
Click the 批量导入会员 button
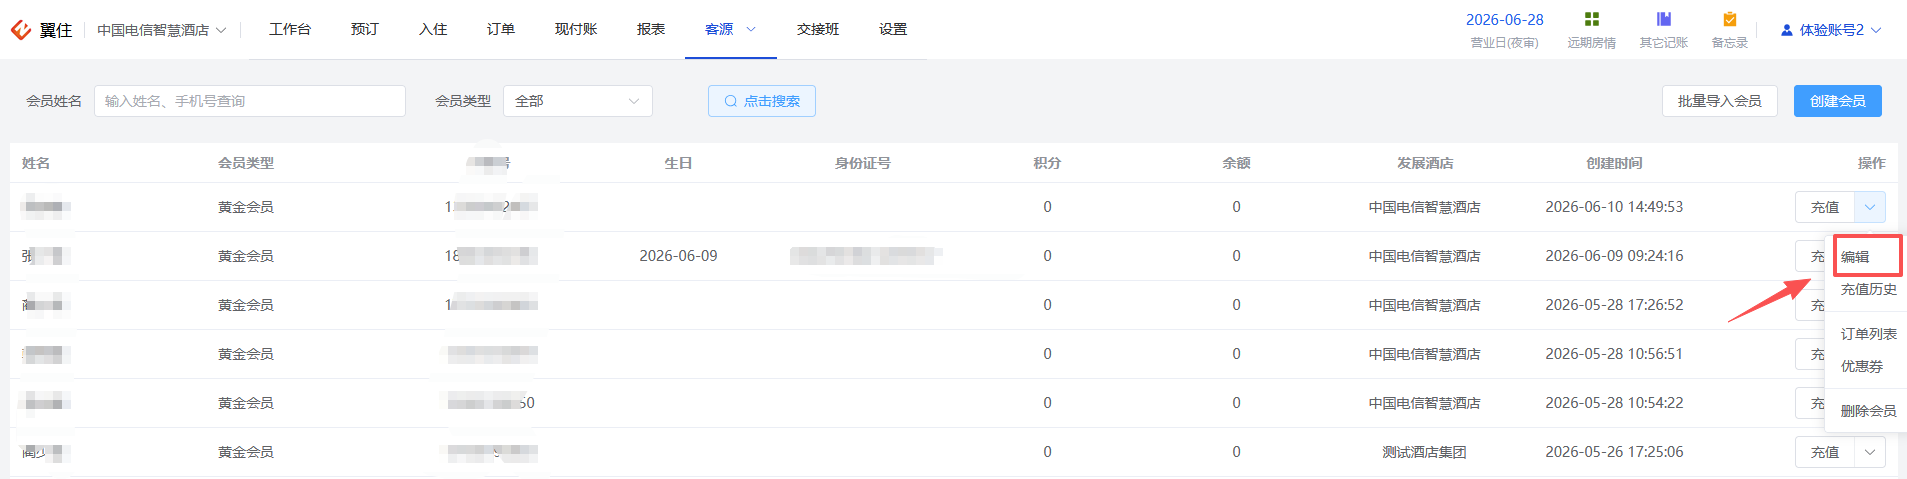(x=1720, y=101)
